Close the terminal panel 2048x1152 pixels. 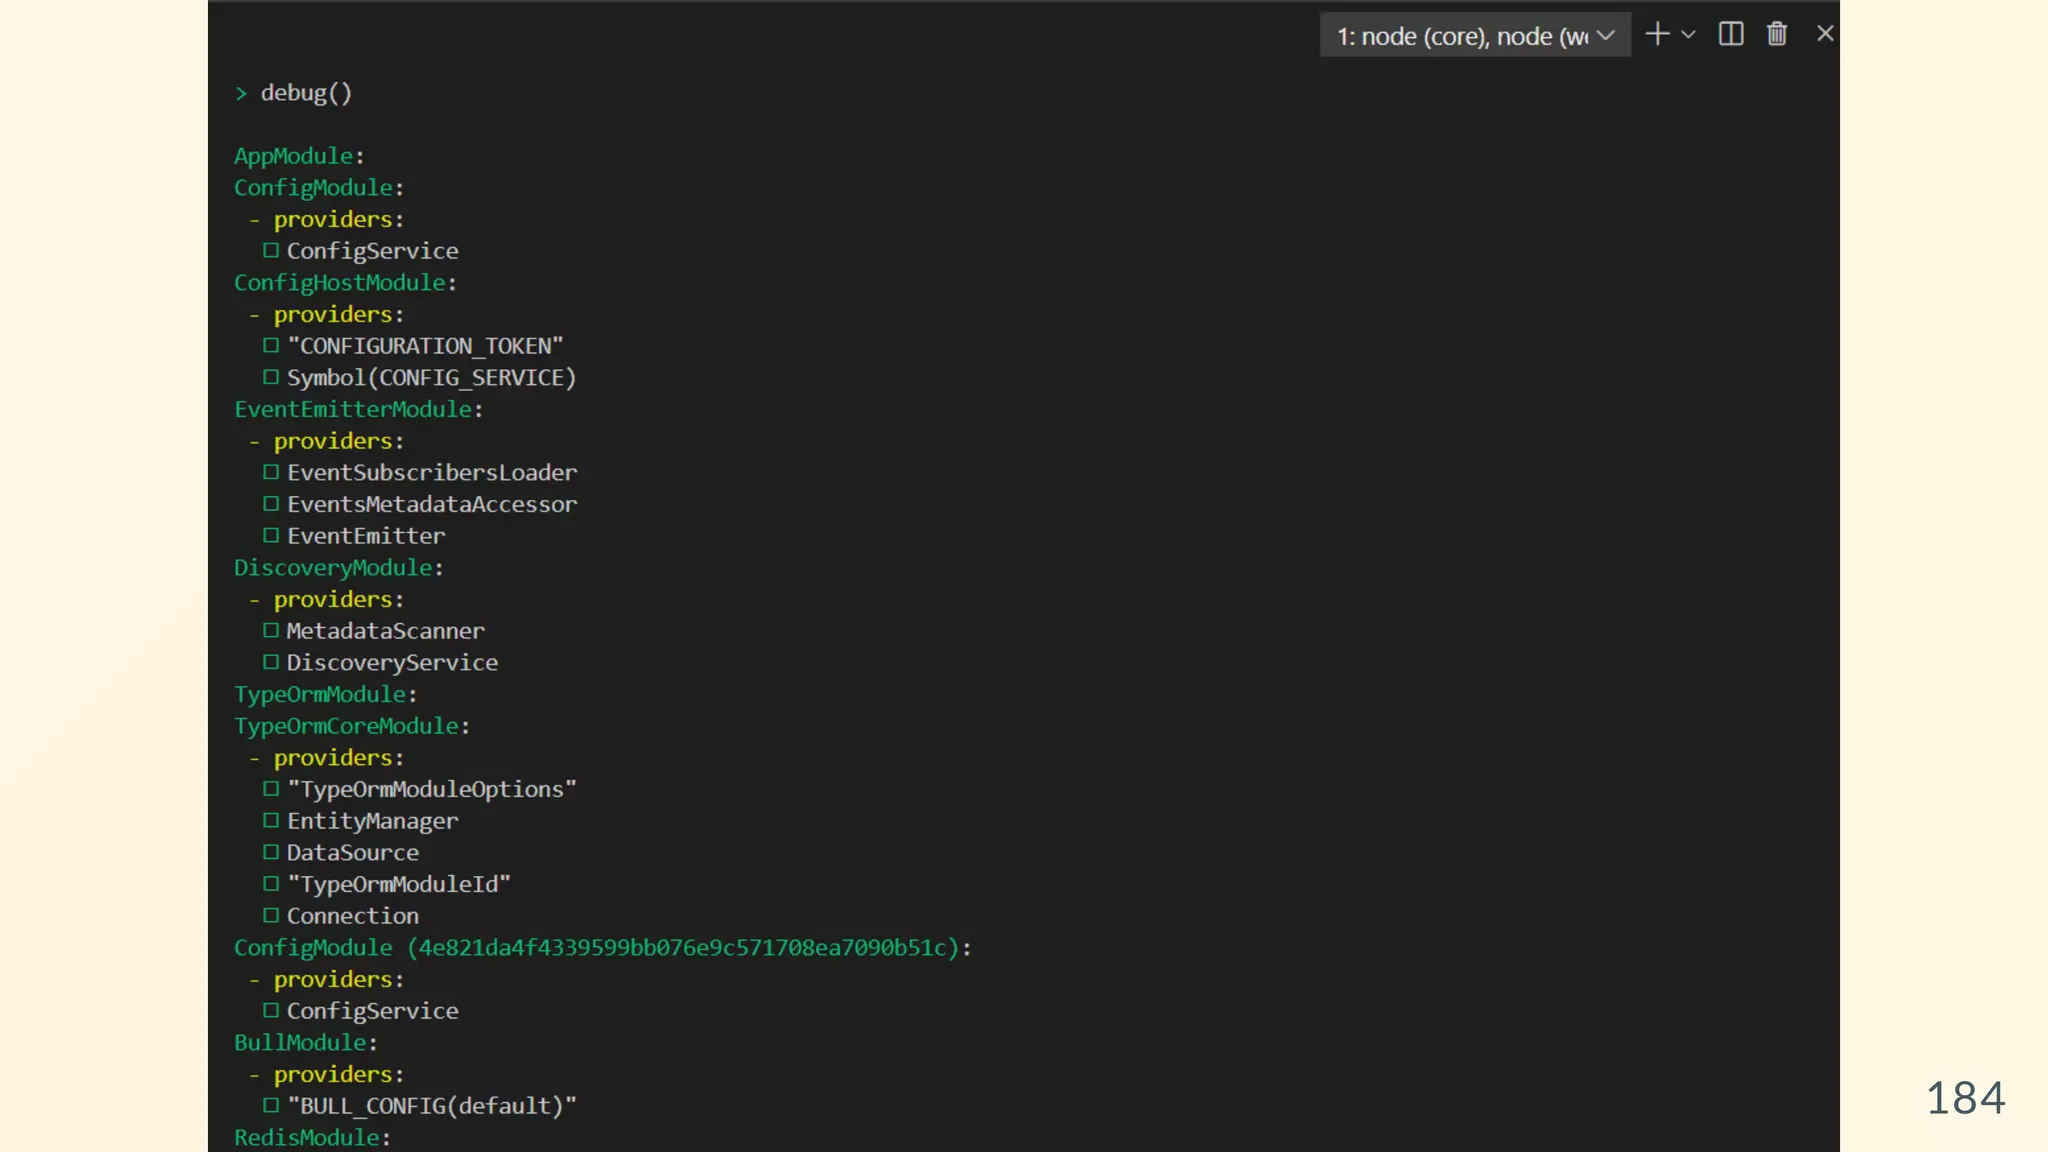[1825, 34]
